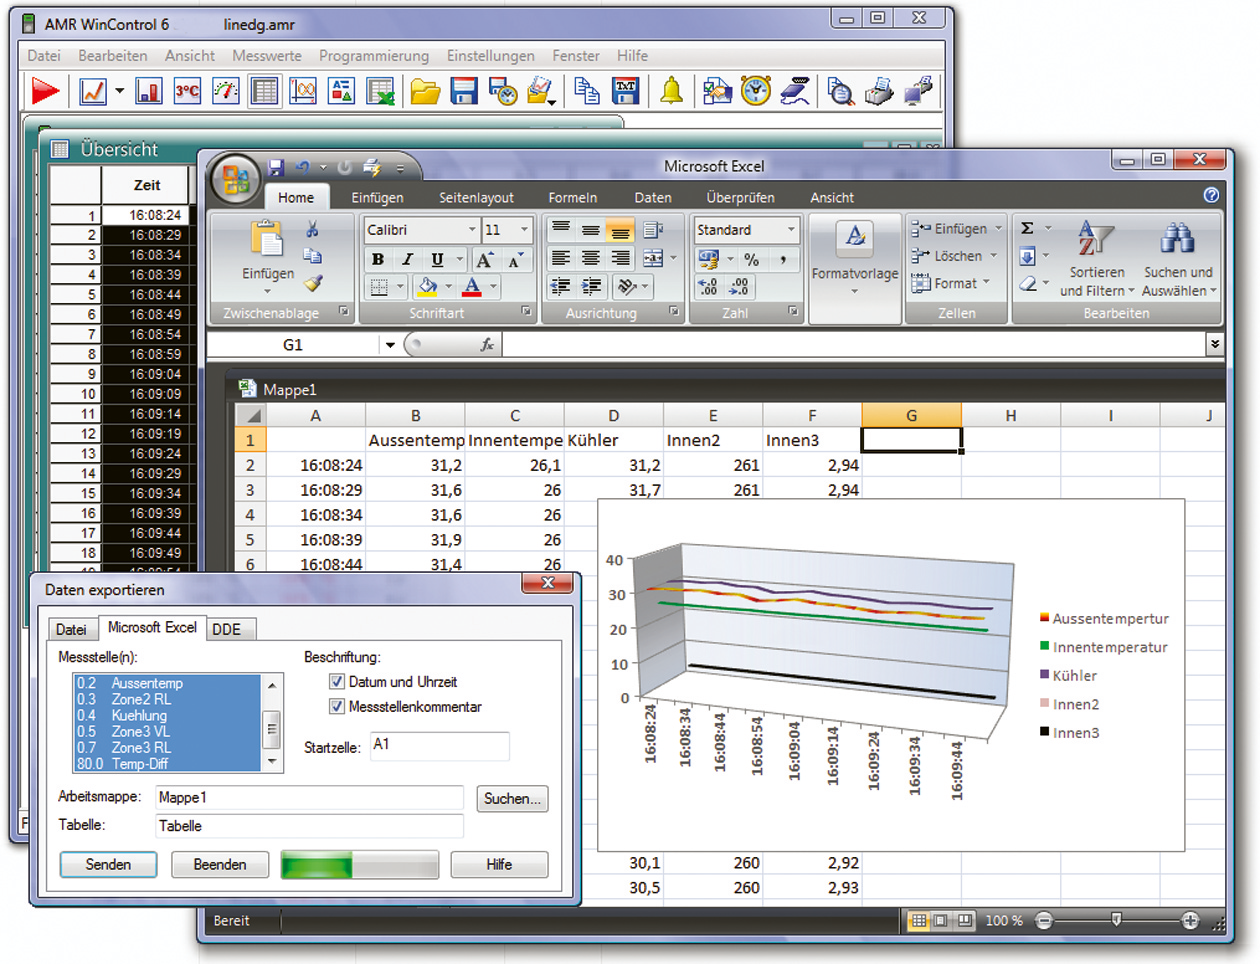Image resolution: width=1260 pixels, height=964 pixels.
Task: Open the Messwerte menu in WinControl
Action: tap(267, 56)
